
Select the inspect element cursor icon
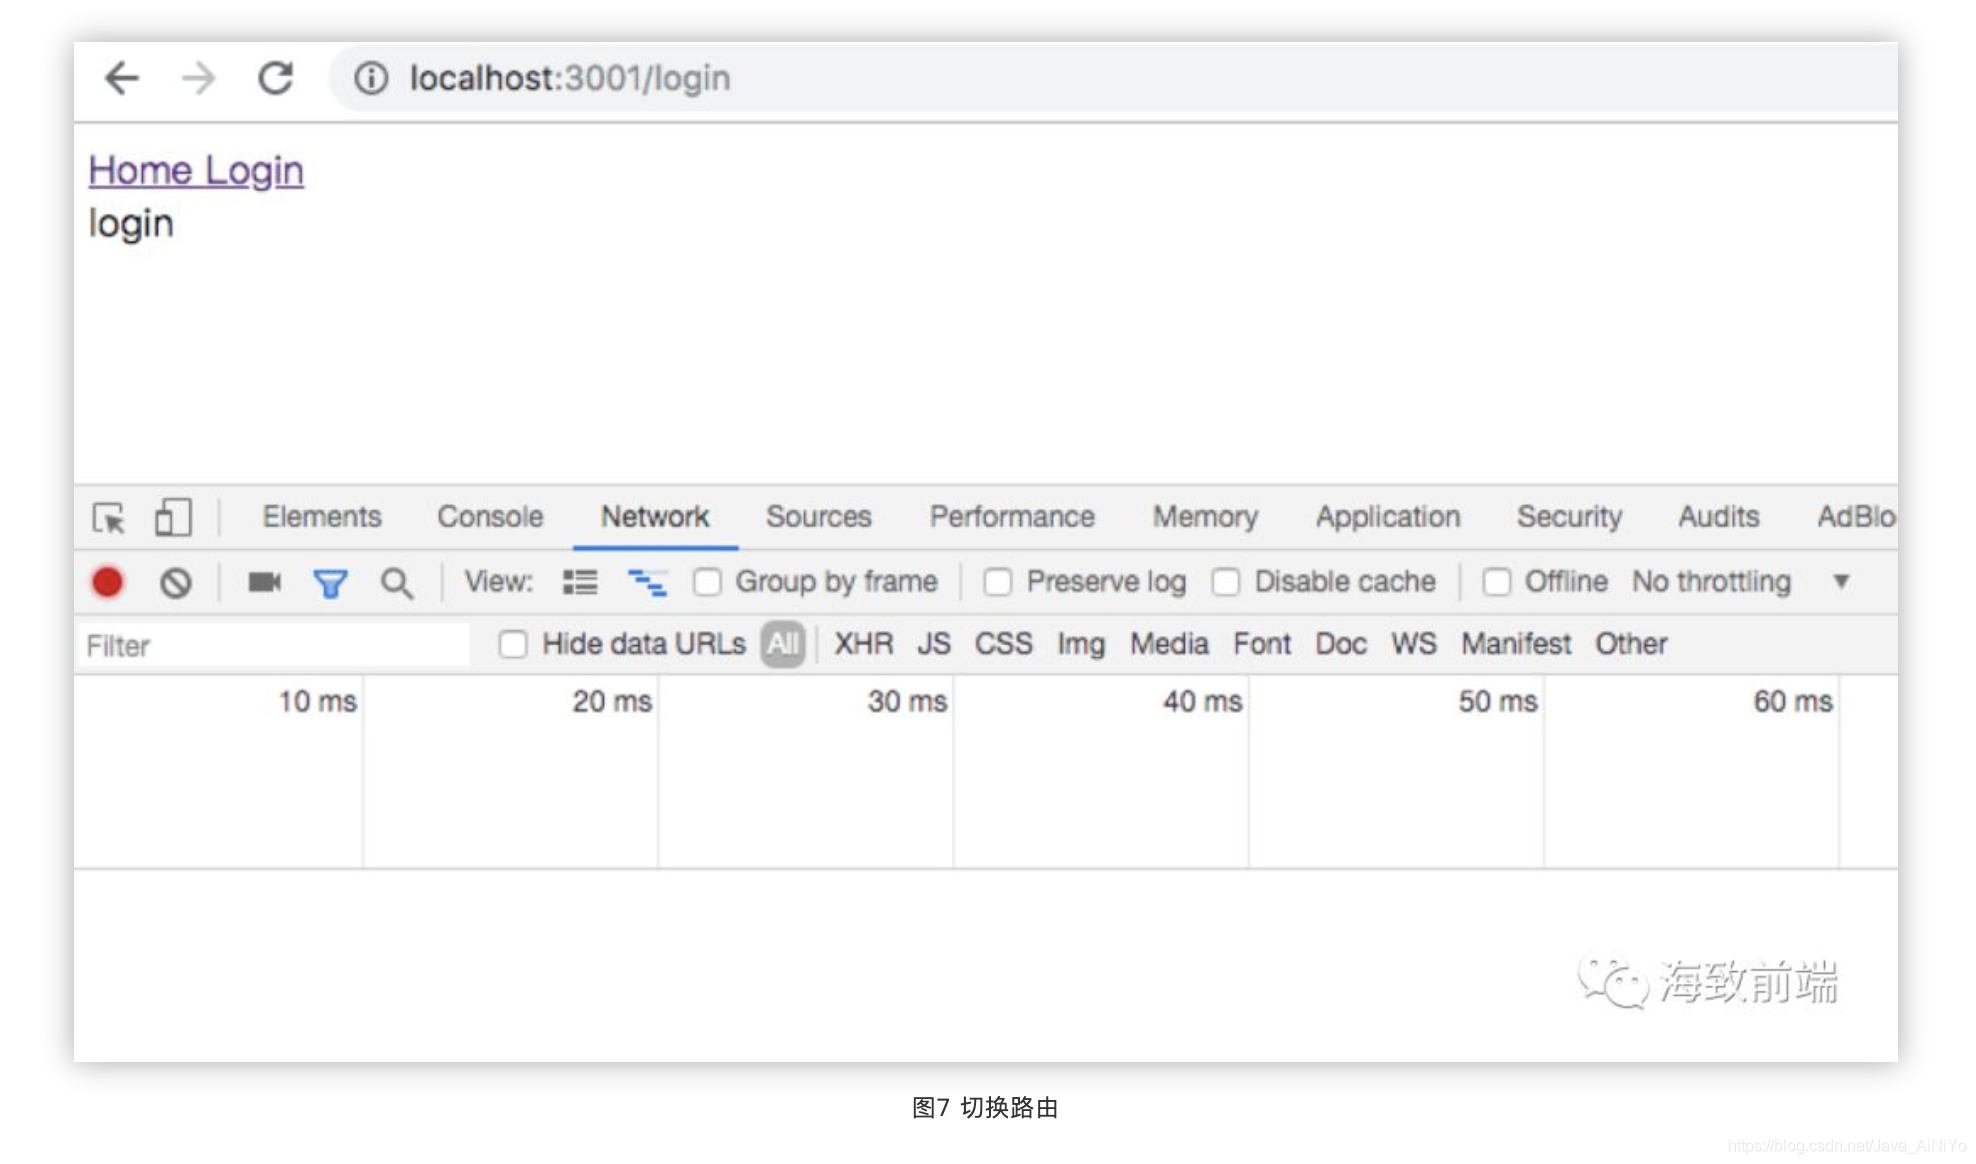pyautogui.click(x=108, y=518)
